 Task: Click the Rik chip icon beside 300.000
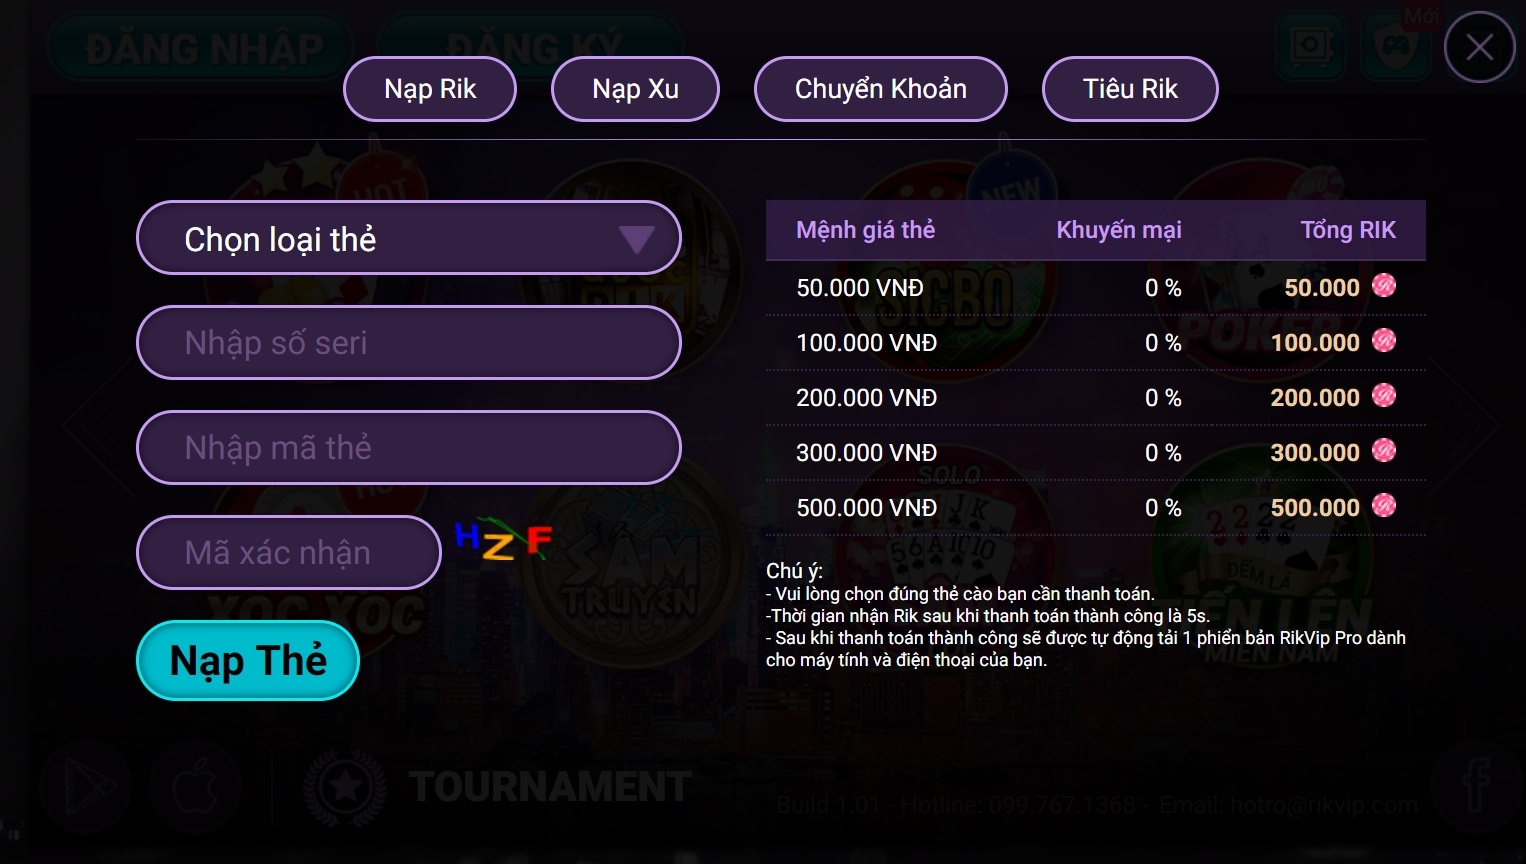point(1384,451)
